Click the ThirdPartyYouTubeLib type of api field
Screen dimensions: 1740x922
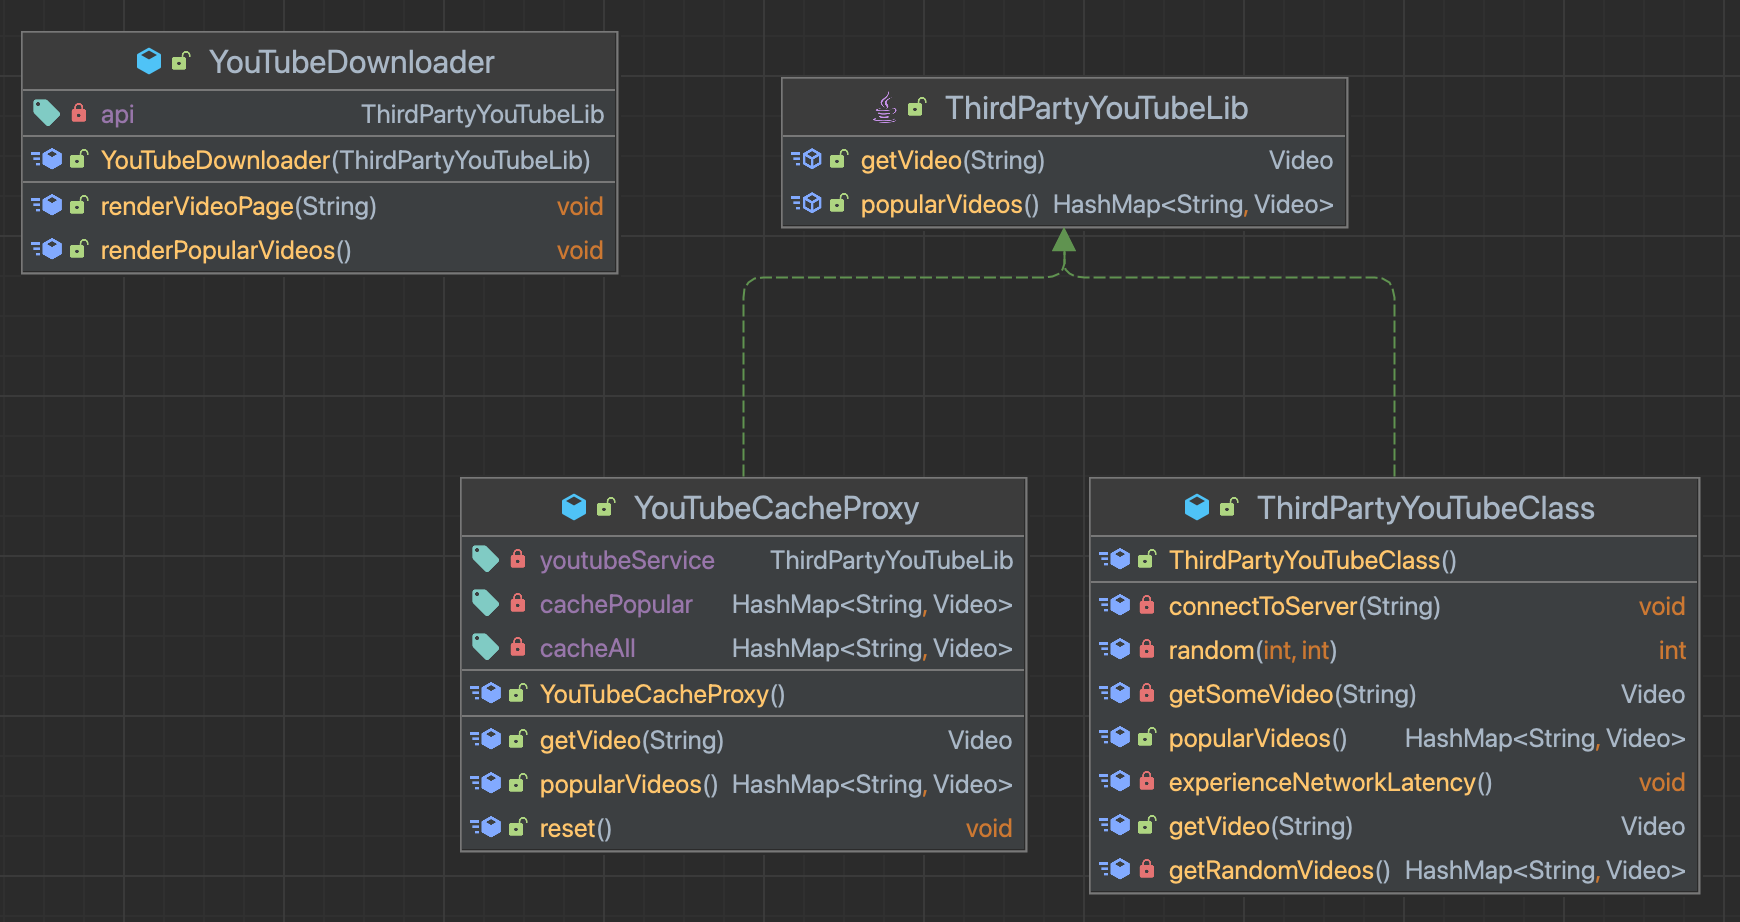483,114
